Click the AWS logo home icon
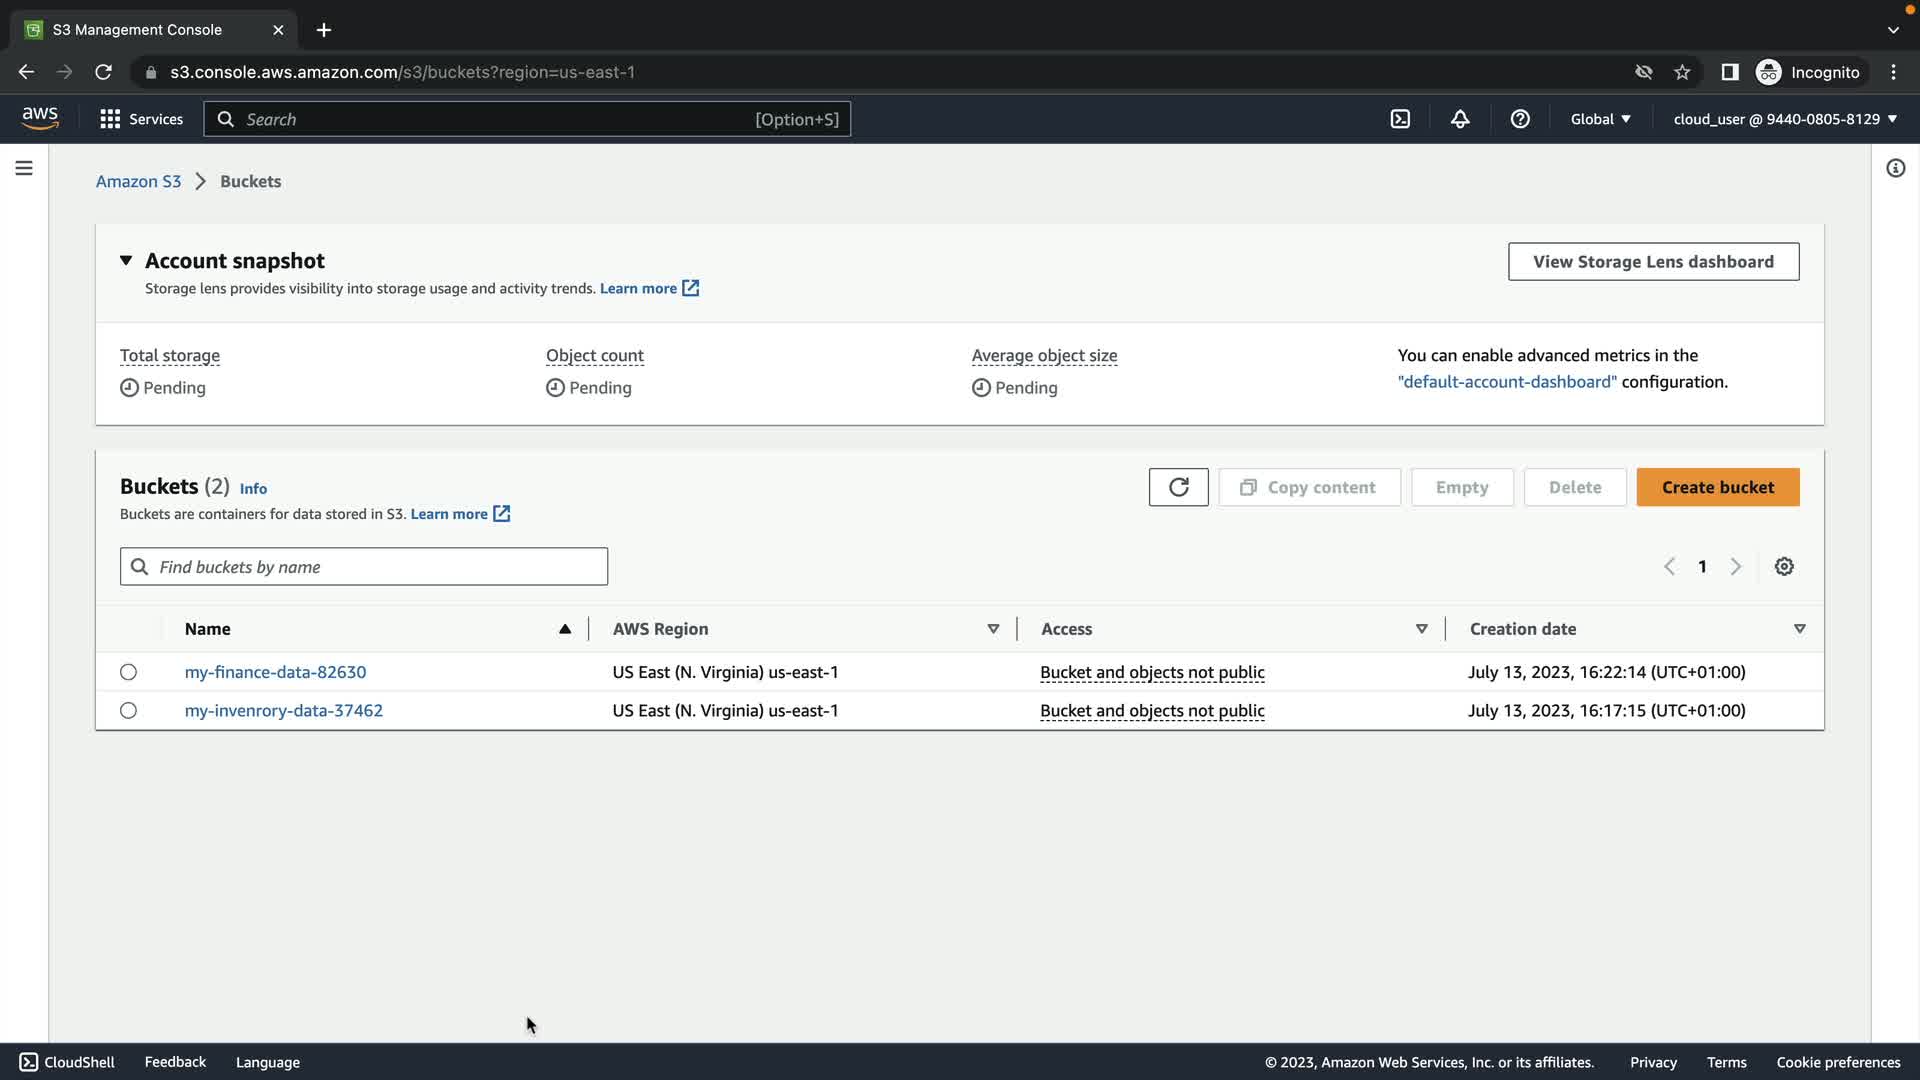 40,118
